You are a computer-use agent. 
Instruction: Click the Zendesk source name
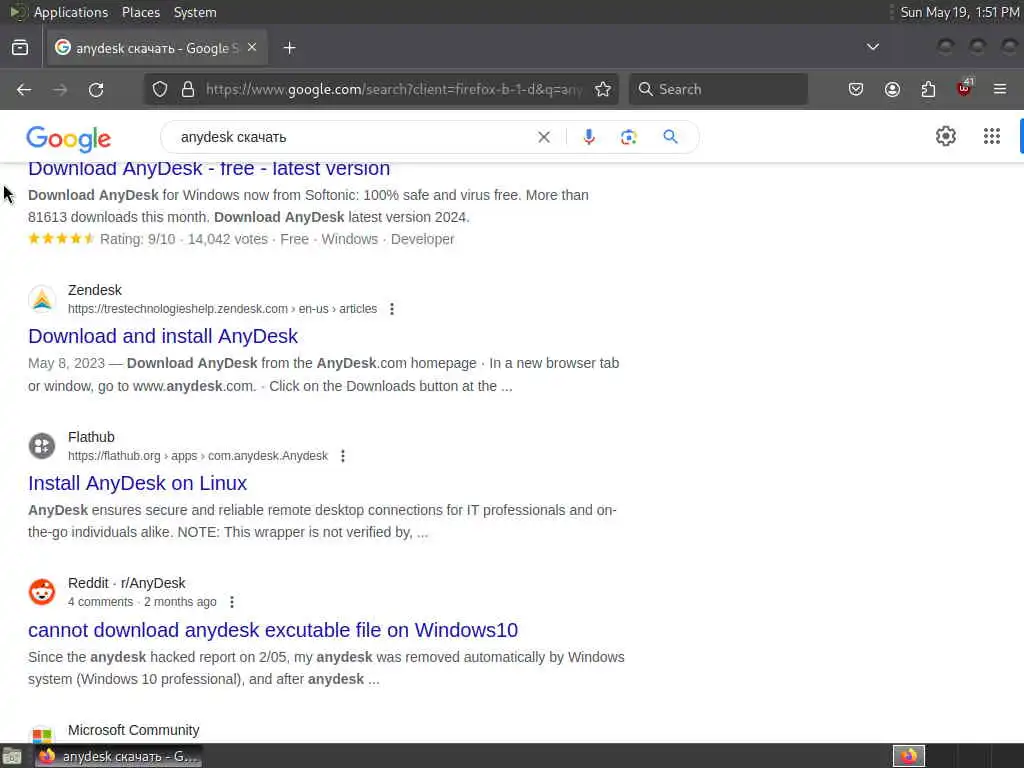[x=95, y=290]
